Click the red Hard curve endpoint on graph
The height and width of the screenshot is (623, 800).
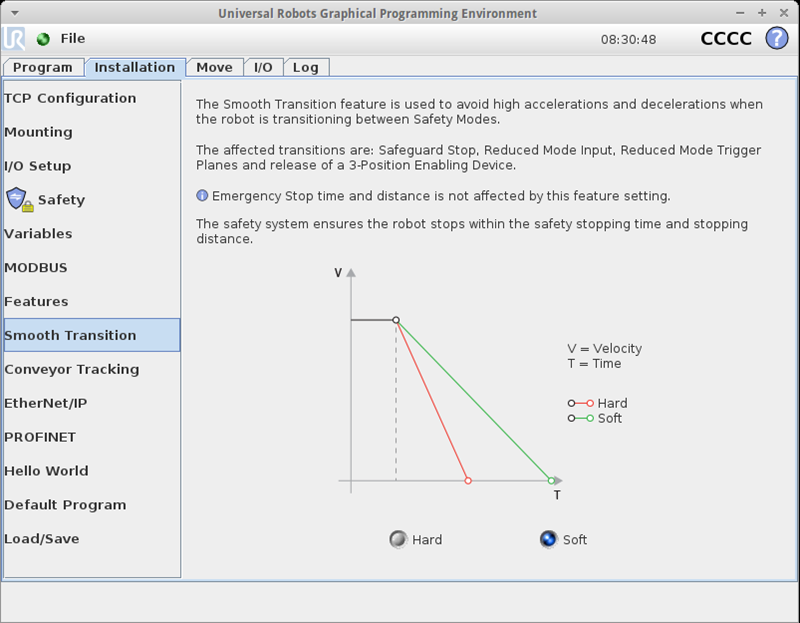(468, 481)
